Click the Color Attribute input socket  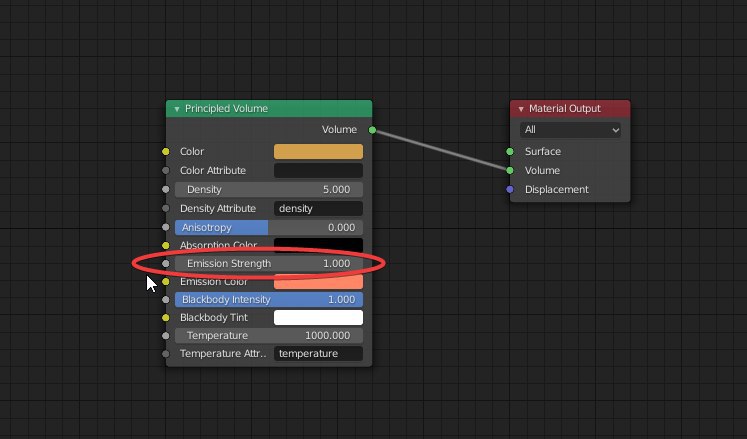click(166, 170)
